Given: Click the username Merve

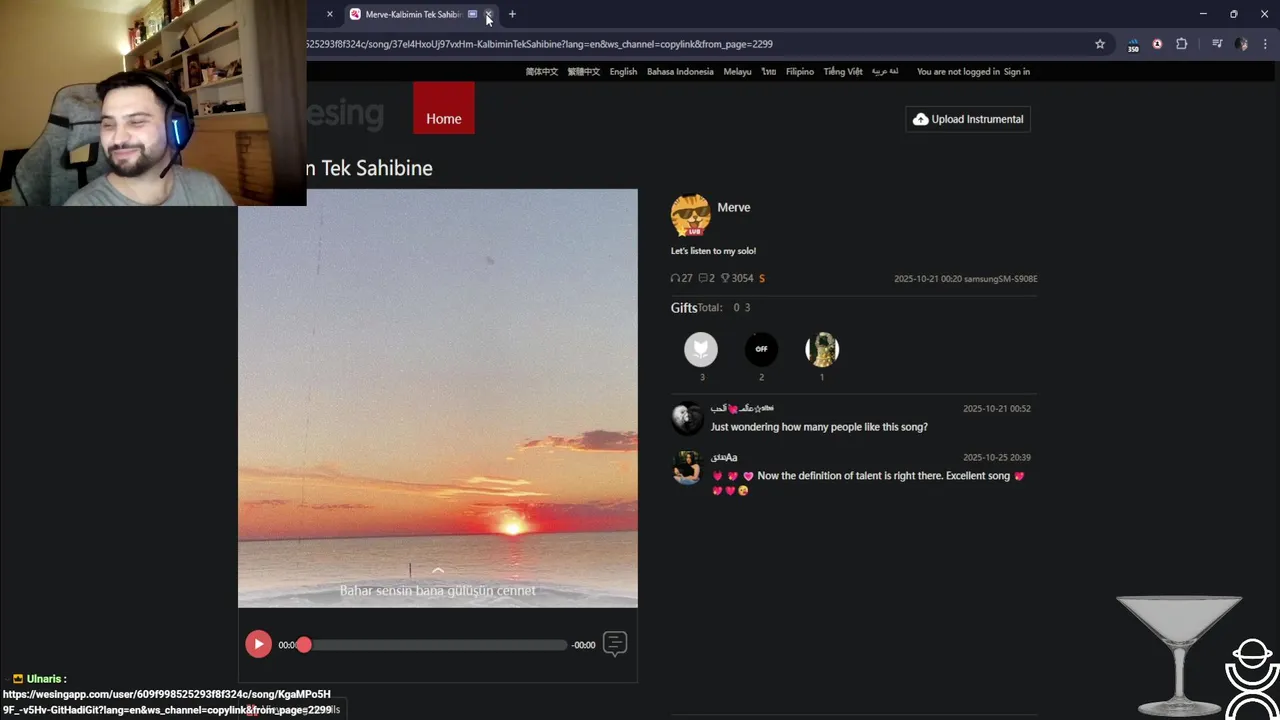Looking at the screenshot, I should coord(734,208).
